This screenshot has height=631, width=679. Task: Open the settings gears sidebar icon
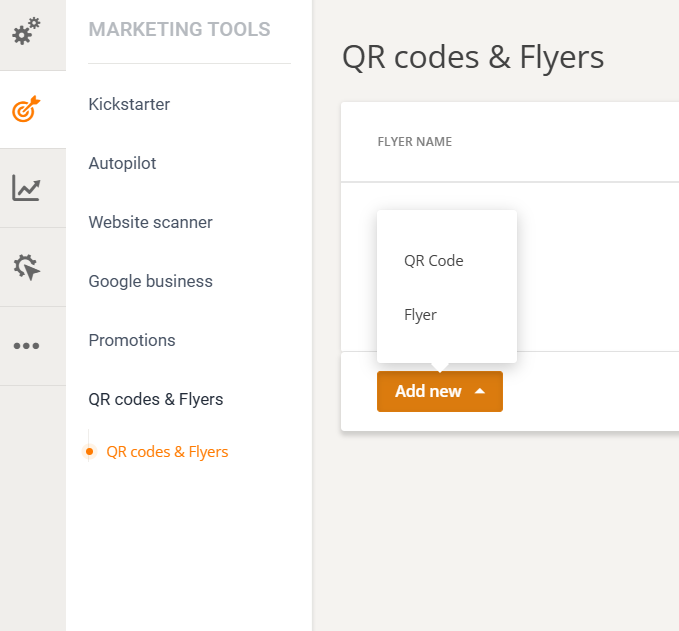click(x=26, y=32)
